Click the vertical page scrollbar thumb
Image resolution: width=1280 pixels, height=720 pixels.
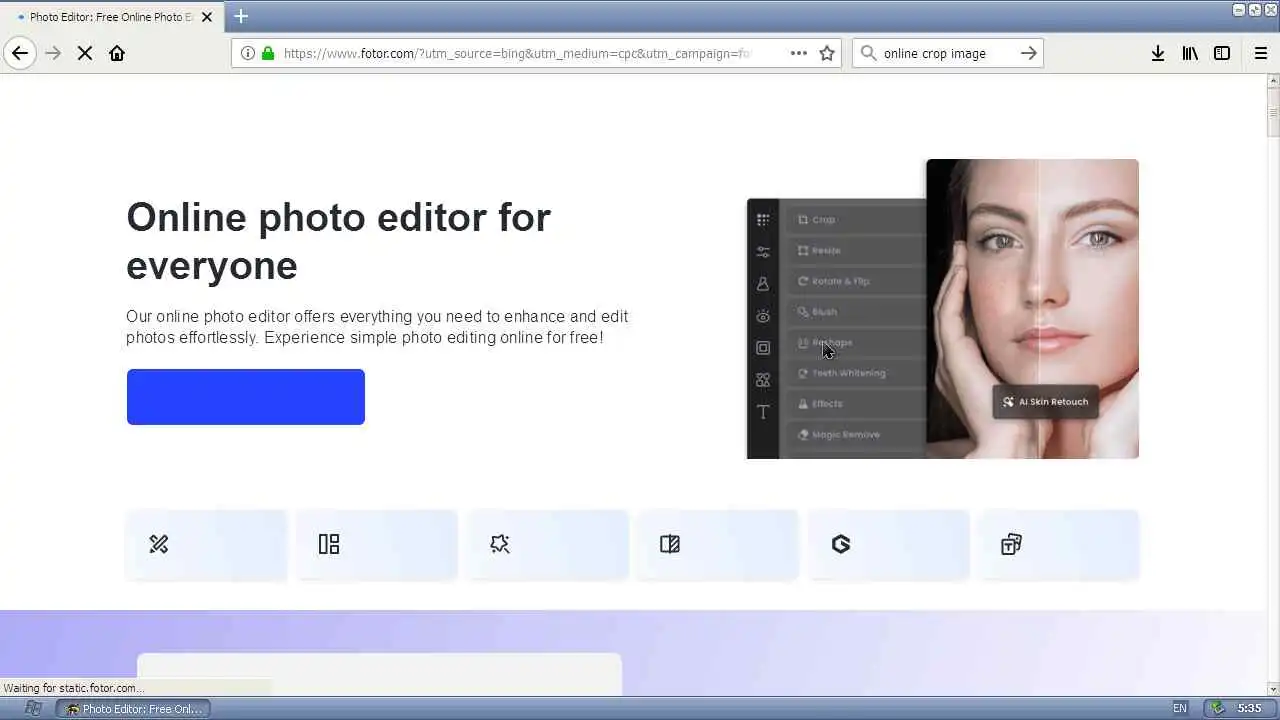coord(1273,114)
